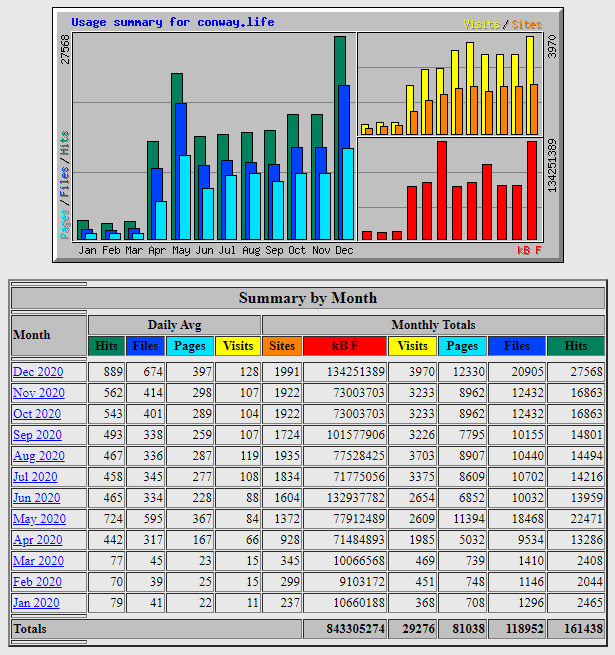Click the Visits legend label on chart

[482, 25]
